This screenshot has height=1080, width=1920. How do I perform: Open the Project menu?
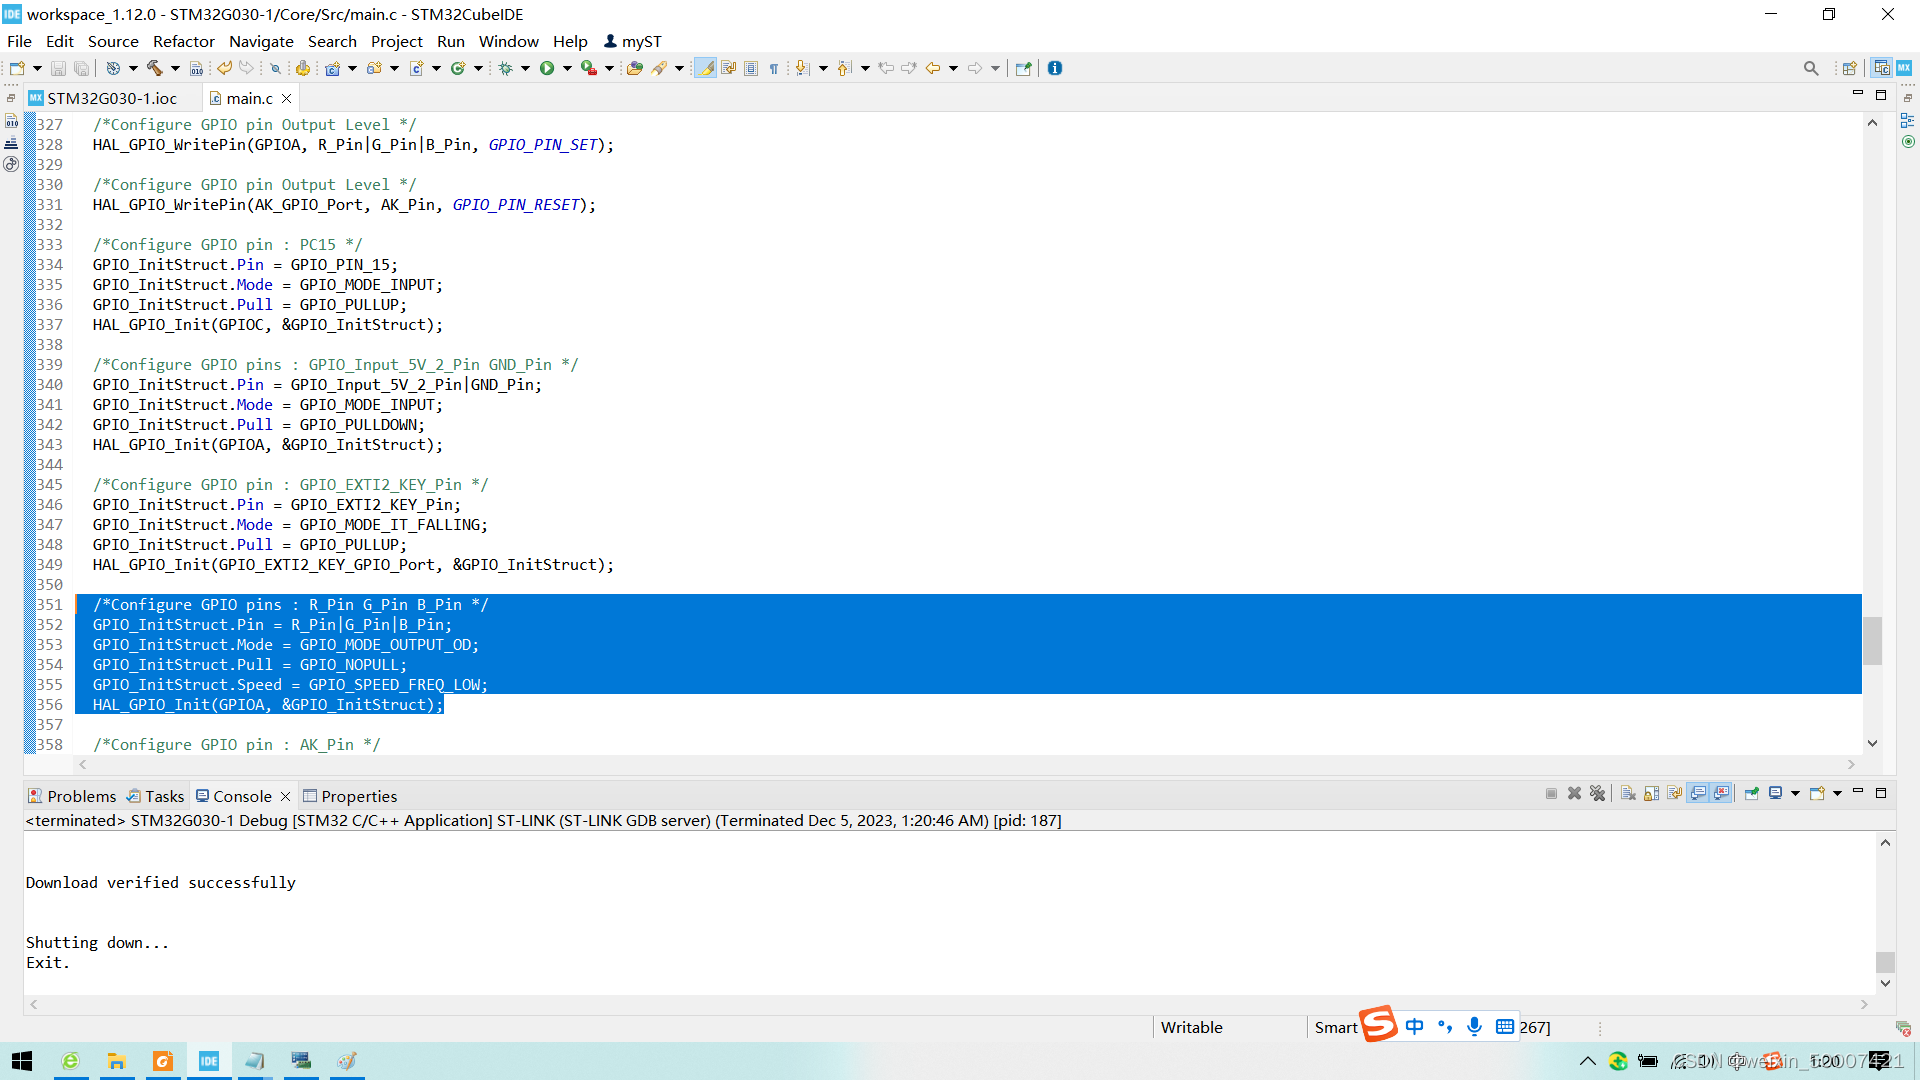click(397, 41)
